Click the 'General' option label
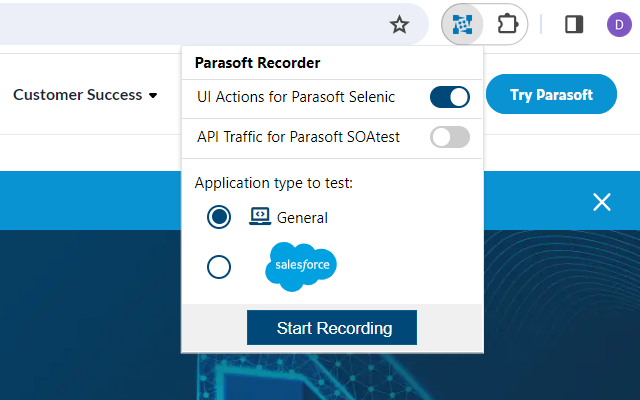The width and height of the screenshot is (640, 400). click(302, 218)
